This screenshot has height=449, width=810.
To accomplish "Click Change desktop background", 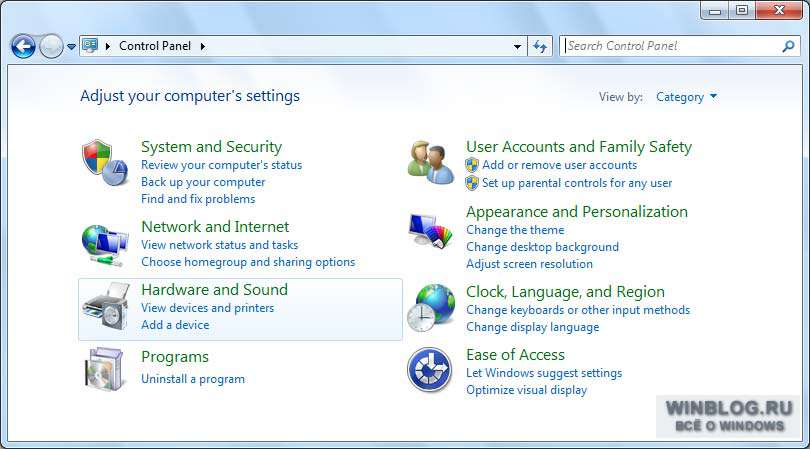I will [542, 247].
